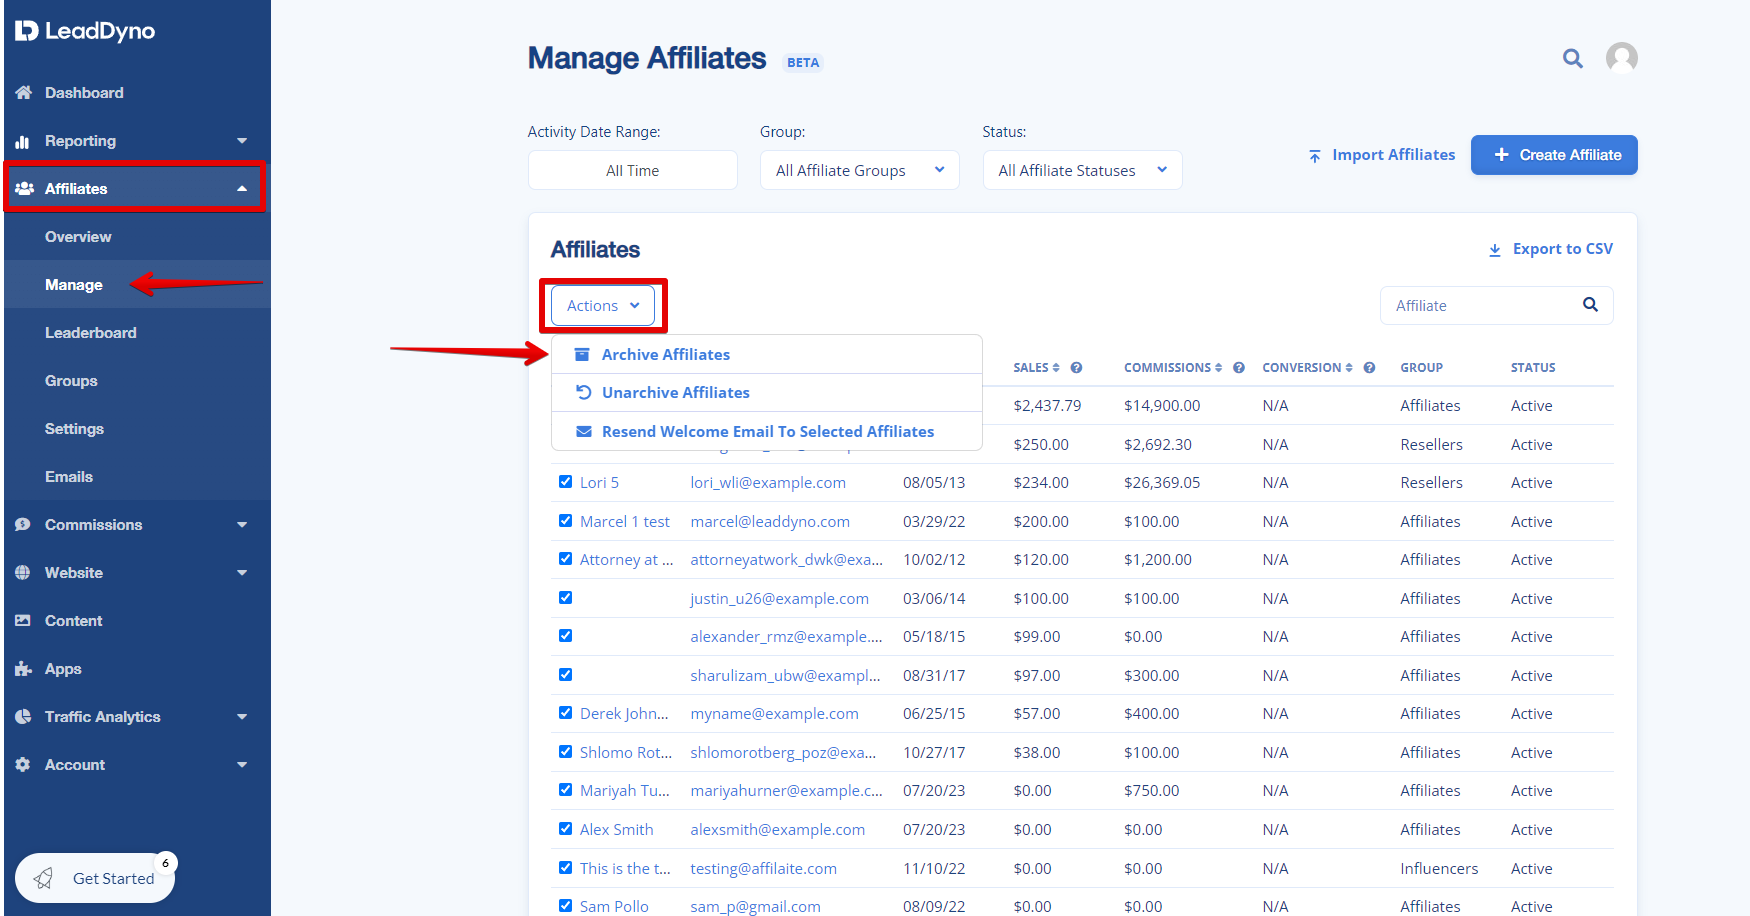Click the Import Affiliates upload icon
The height and width of the screenshot is (916, 1750).
point(1315,156)
